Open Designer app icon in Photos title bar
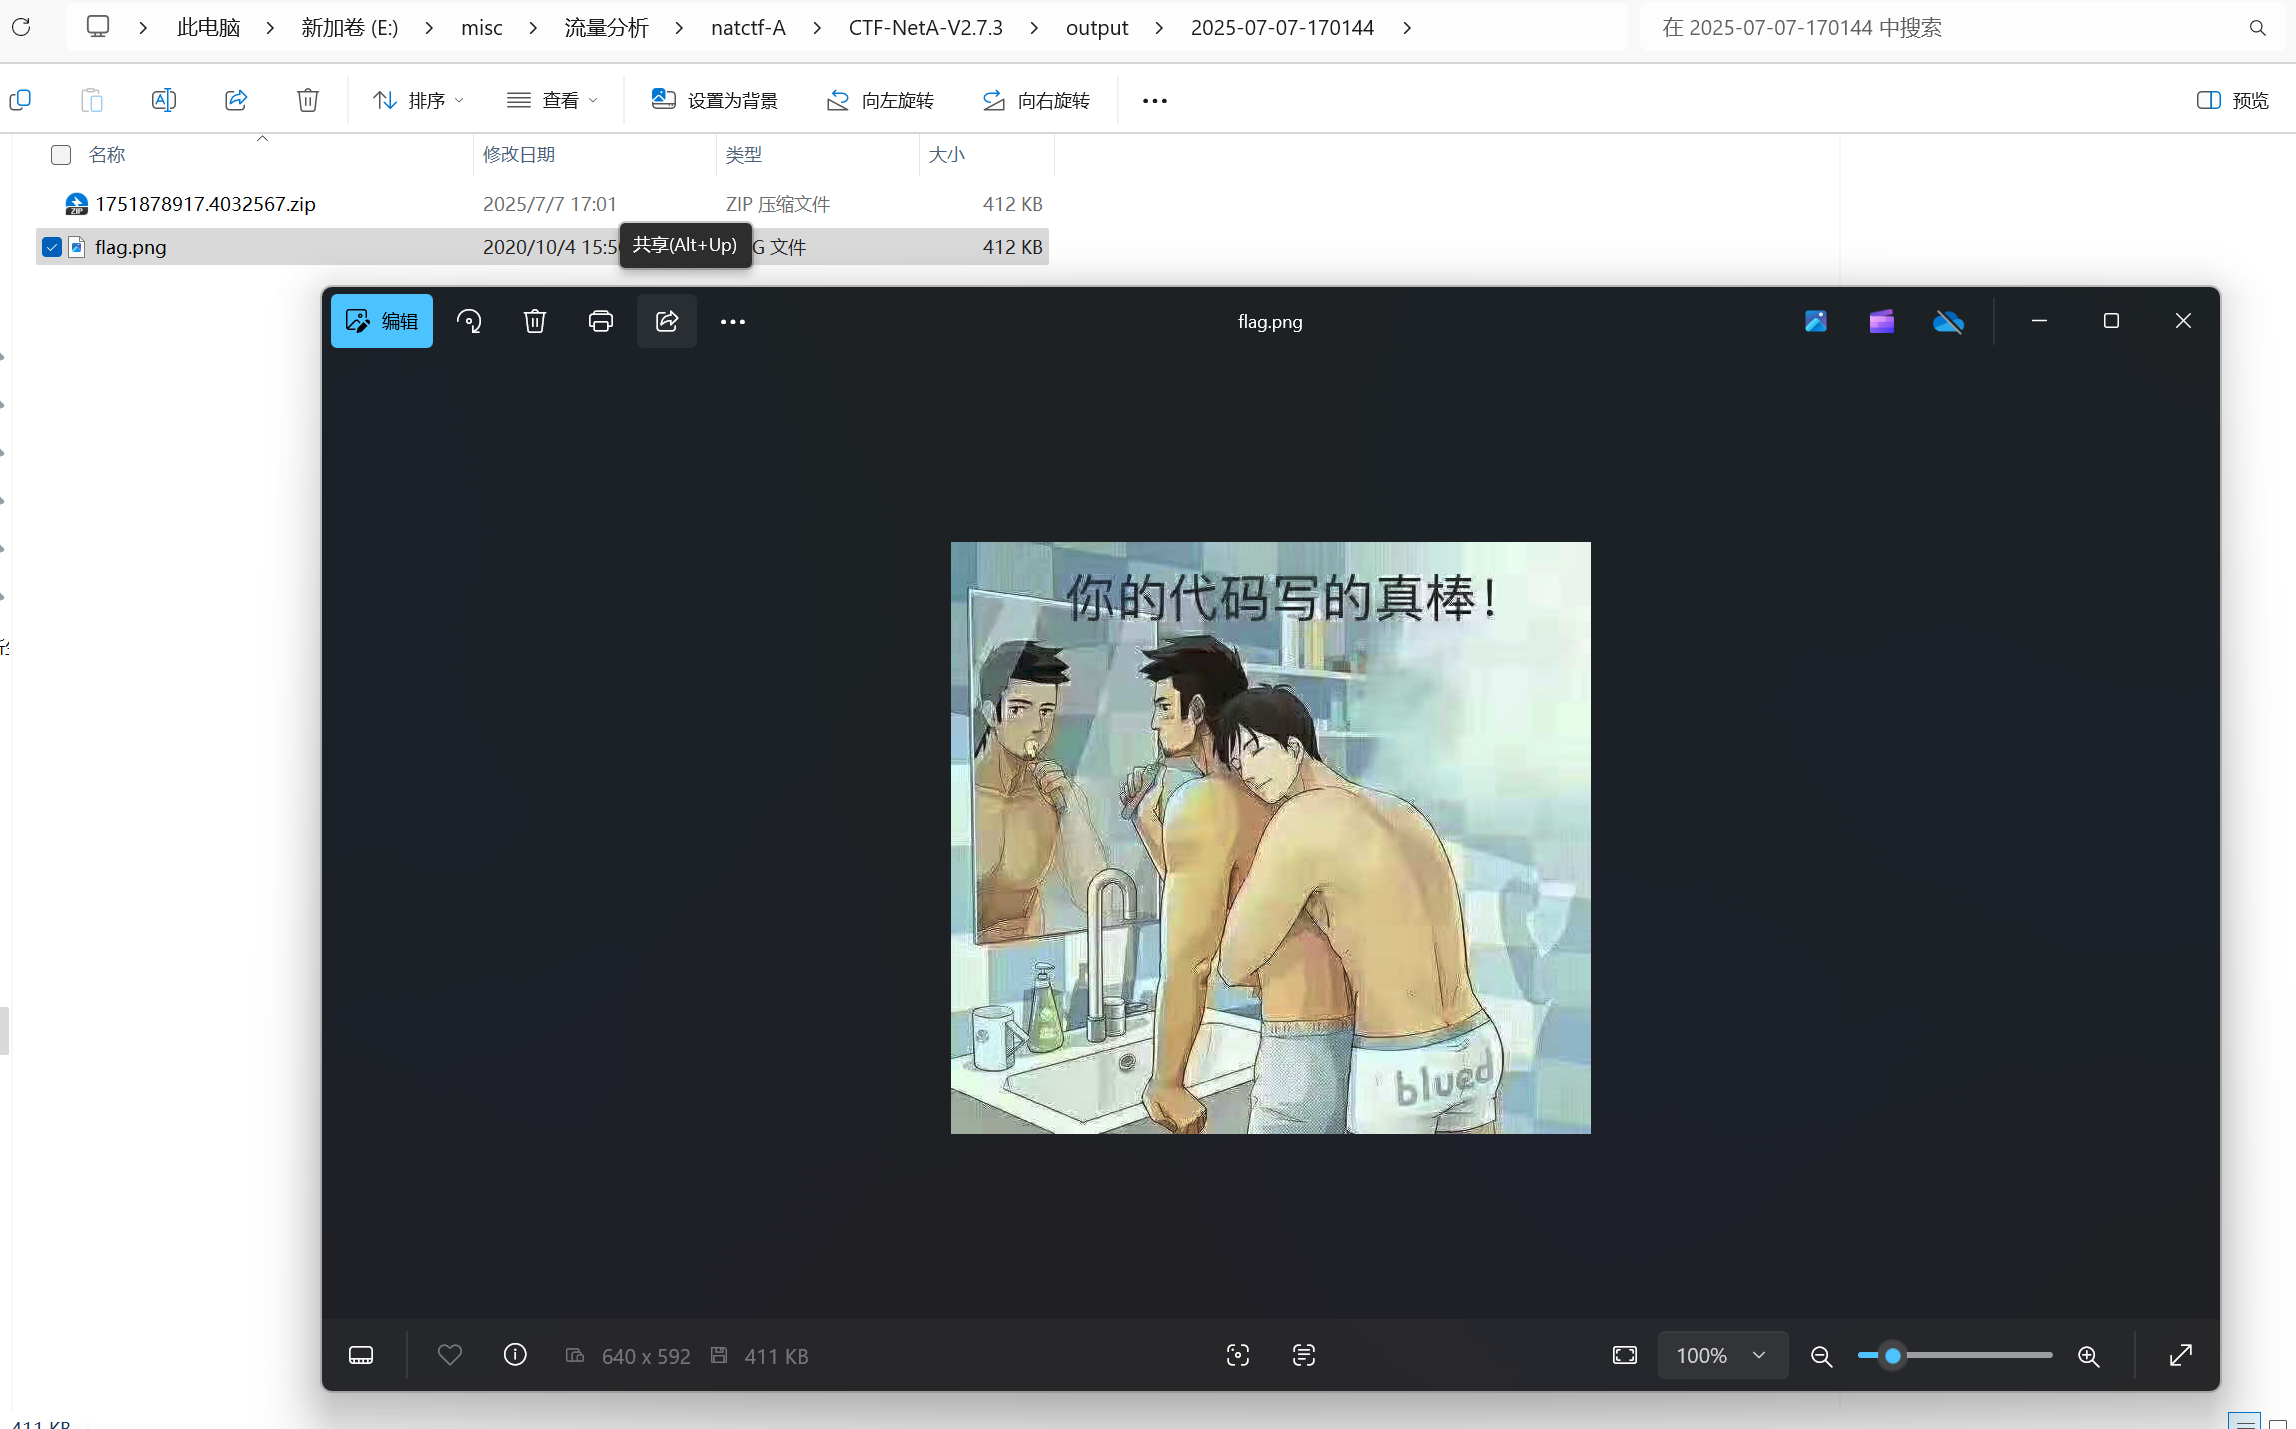Image resolution: width=2296 pixels, height=1429 pixels. tap(1816, 321)
